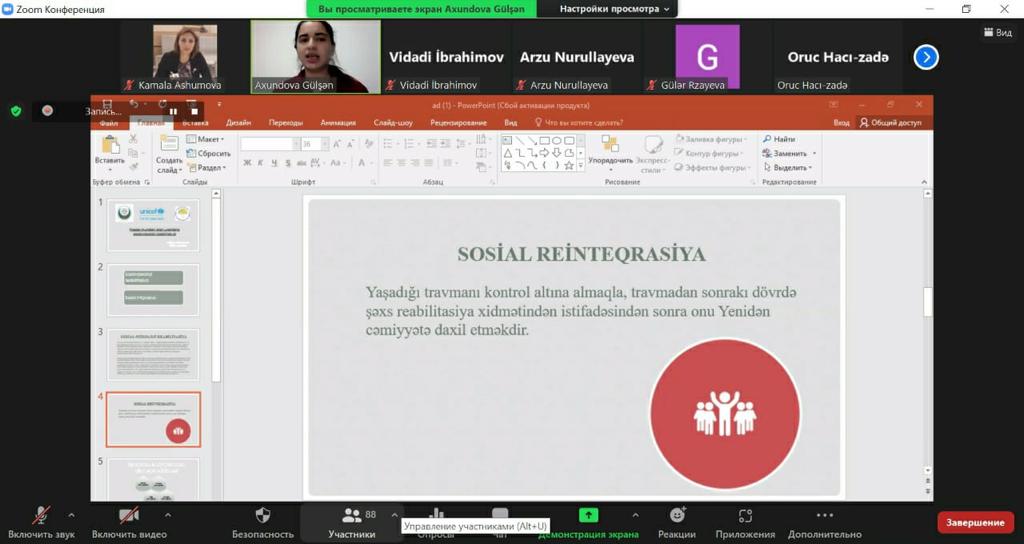Toggle italic К formatting
This screenshot has width=1024, height=544.
point(260,163)
